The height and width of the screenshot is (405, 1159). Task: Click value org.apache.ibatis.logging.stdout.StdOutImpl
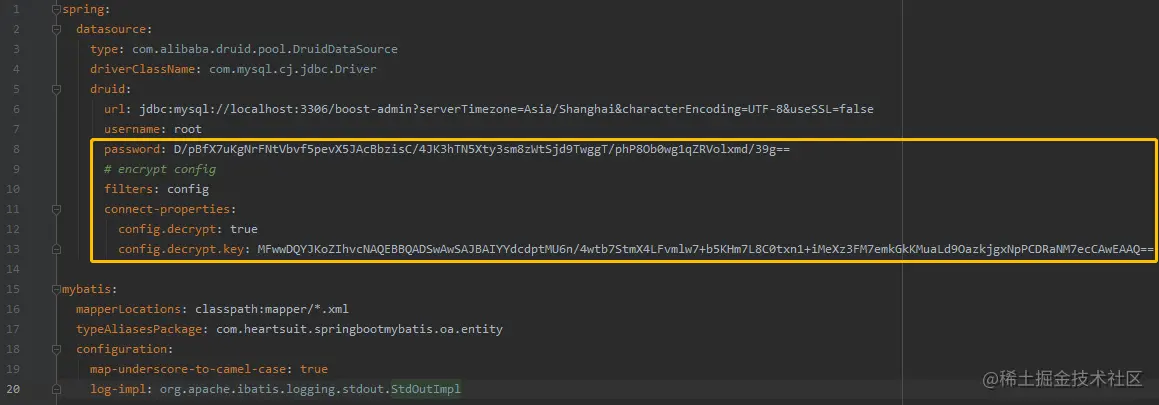pos(310,389)
